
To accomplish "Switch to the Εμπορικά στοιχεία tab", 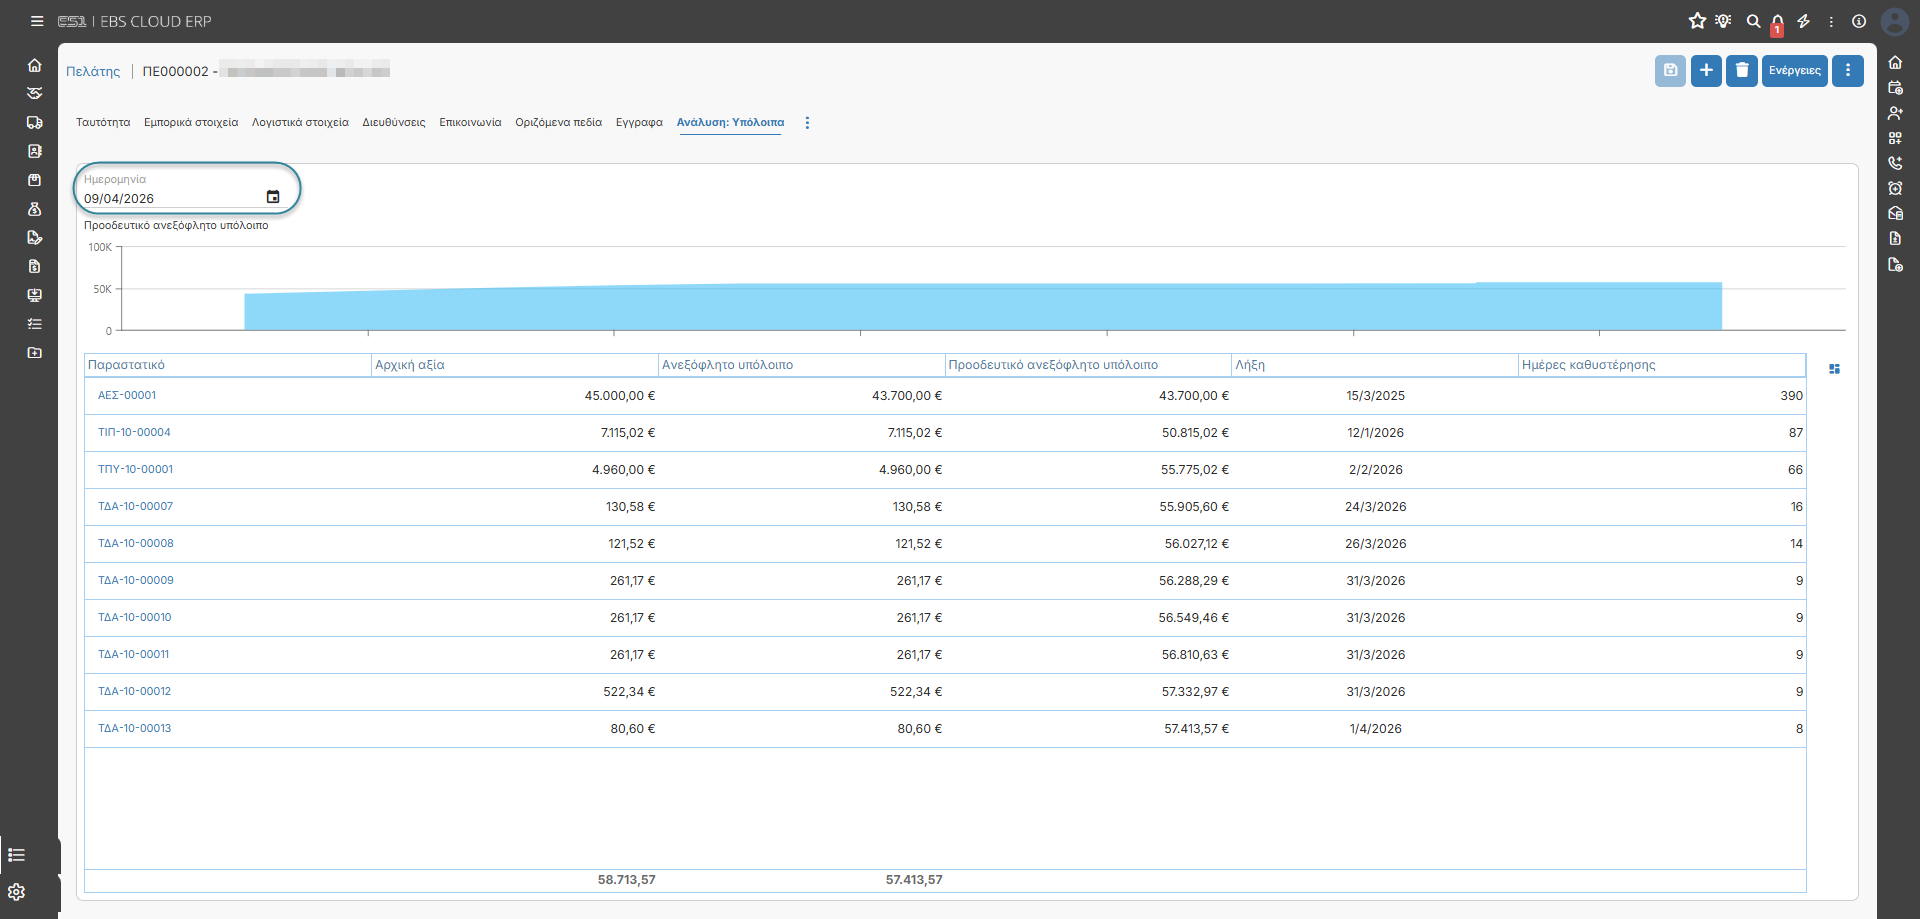I will point(191,123).
